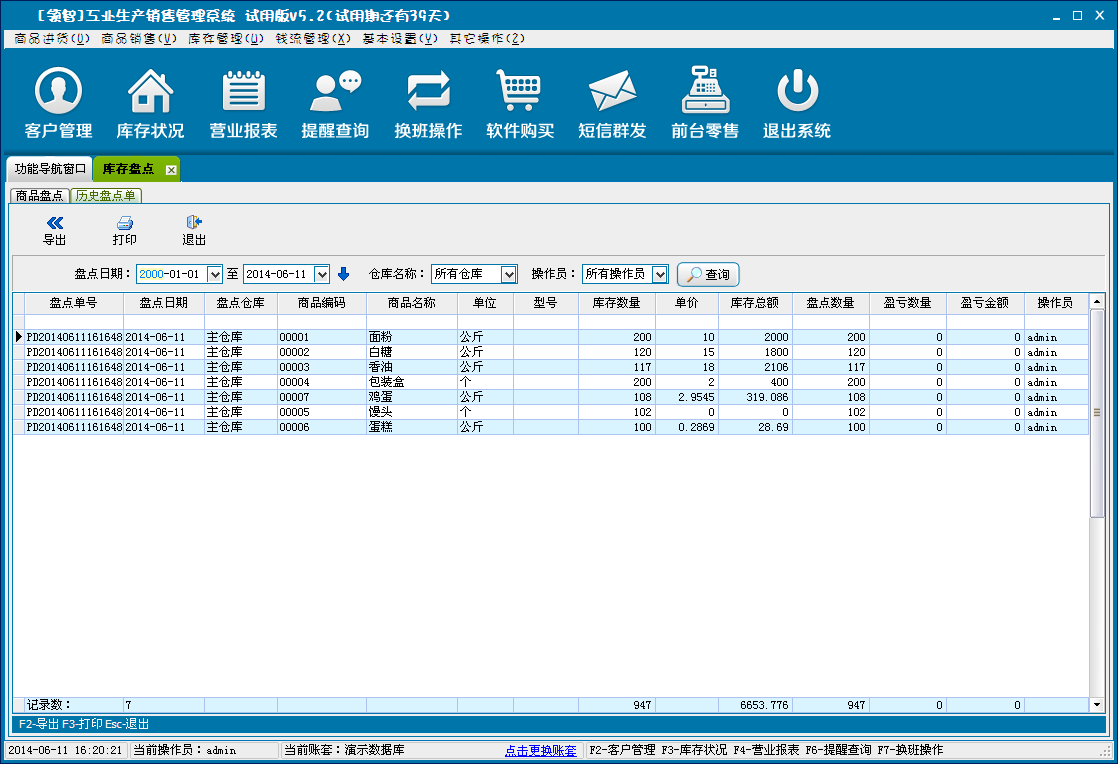Open the 库存管理 menu
Screen dimensions: 1118x764
[x=226, y=38]
